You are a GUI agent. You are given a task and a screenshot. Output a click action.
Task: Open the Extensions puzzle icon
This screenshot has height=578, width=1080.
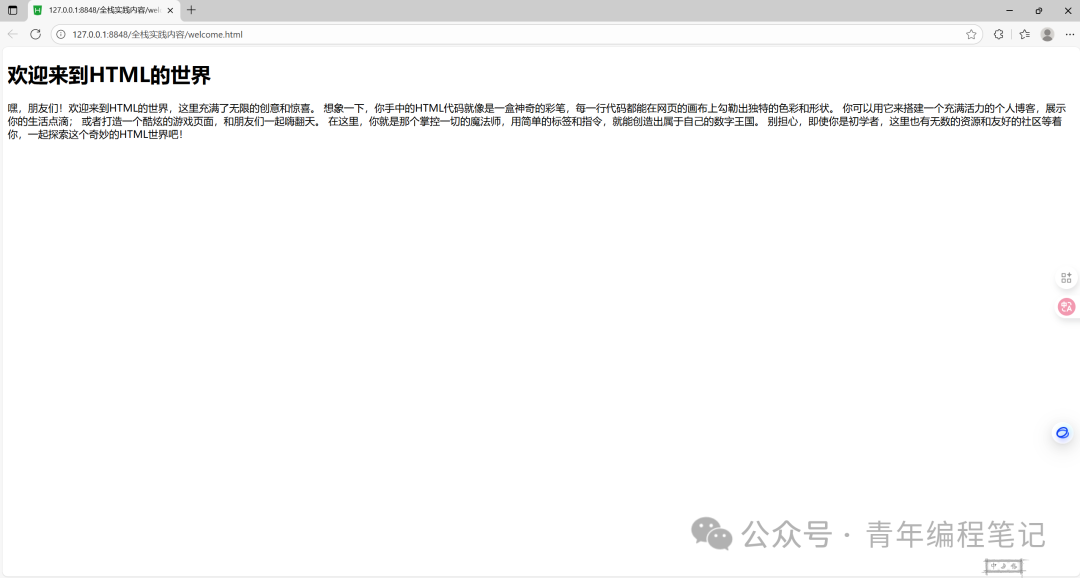click(999, 34)
